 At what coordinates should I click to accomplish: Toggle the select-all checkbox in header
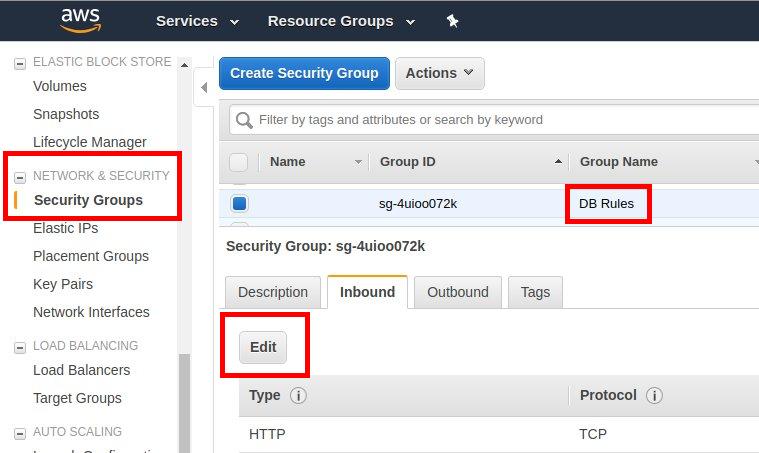point(238,162)
